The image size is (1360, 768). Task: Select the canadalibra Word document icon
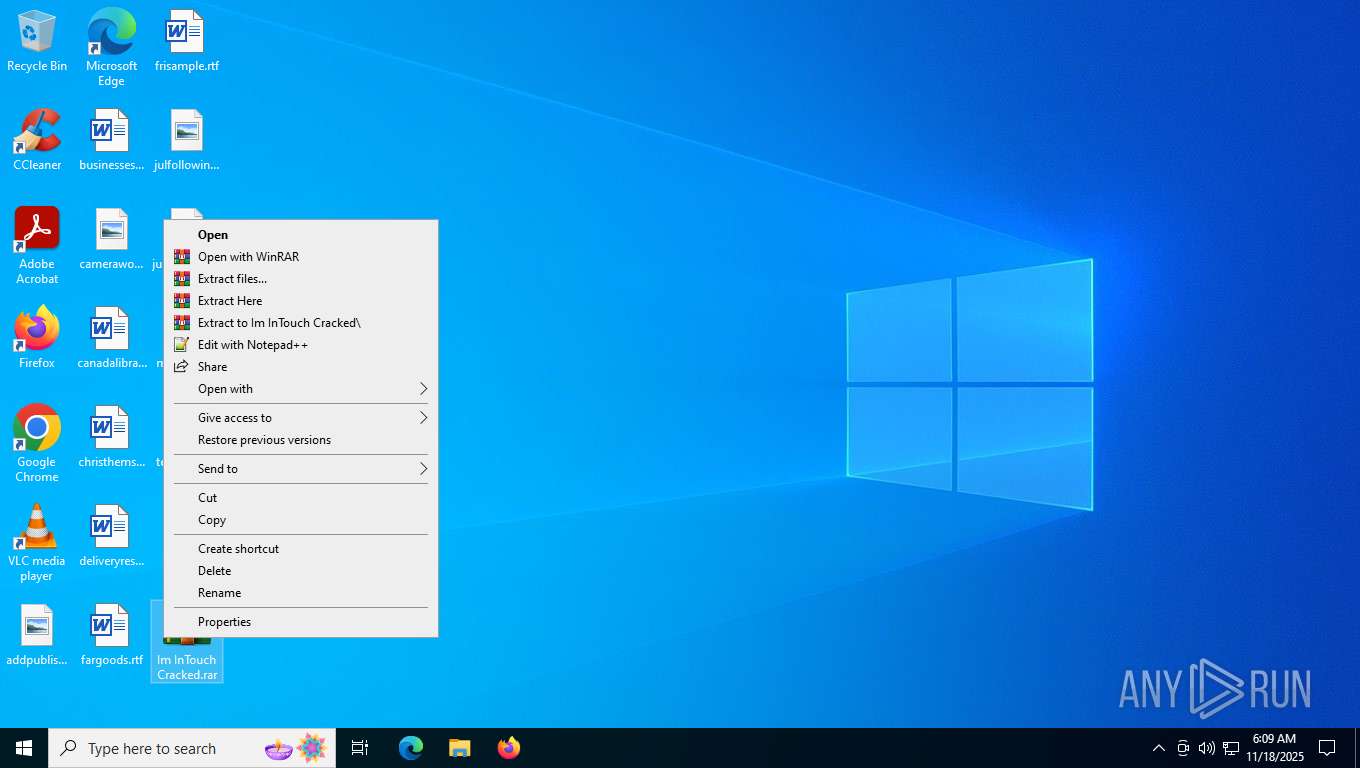pyautogui.click(x=111, y=338)
